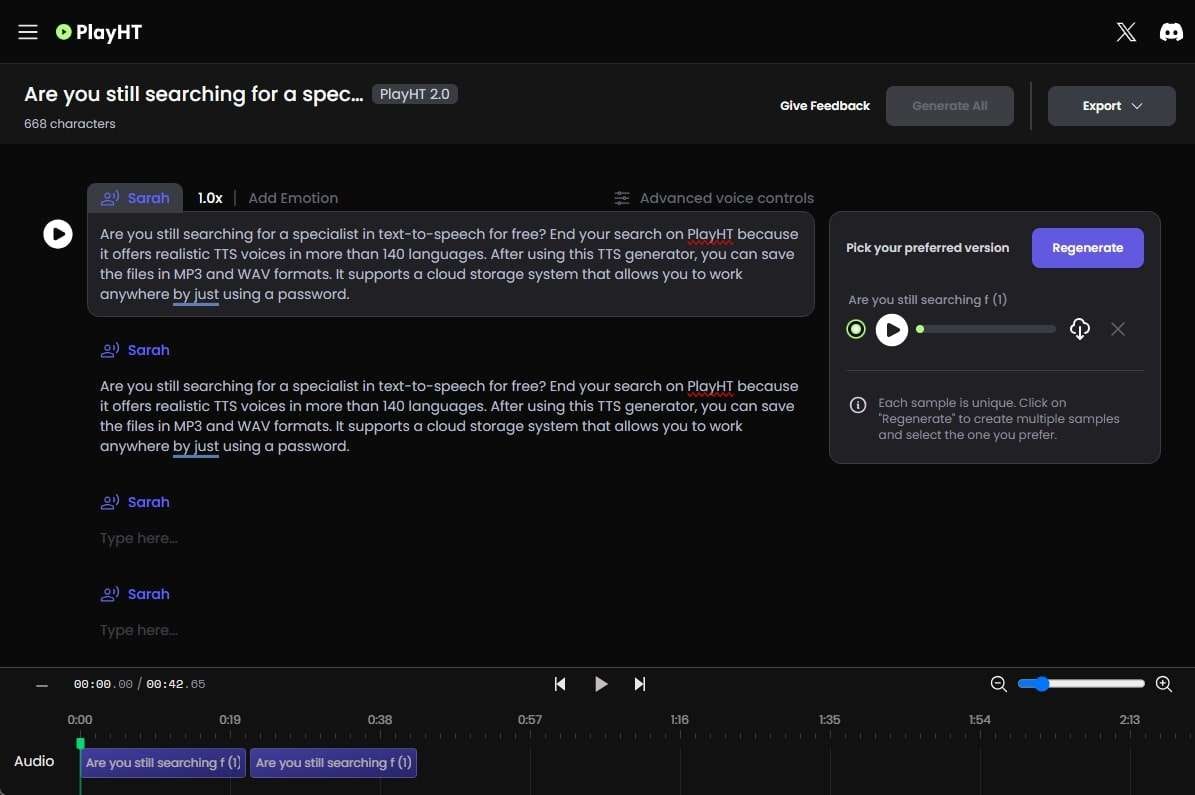The width and height of the screenshot is (1195, 795).
Task: Skip to next clip in timeline
Action: click(x=640, y=684)
